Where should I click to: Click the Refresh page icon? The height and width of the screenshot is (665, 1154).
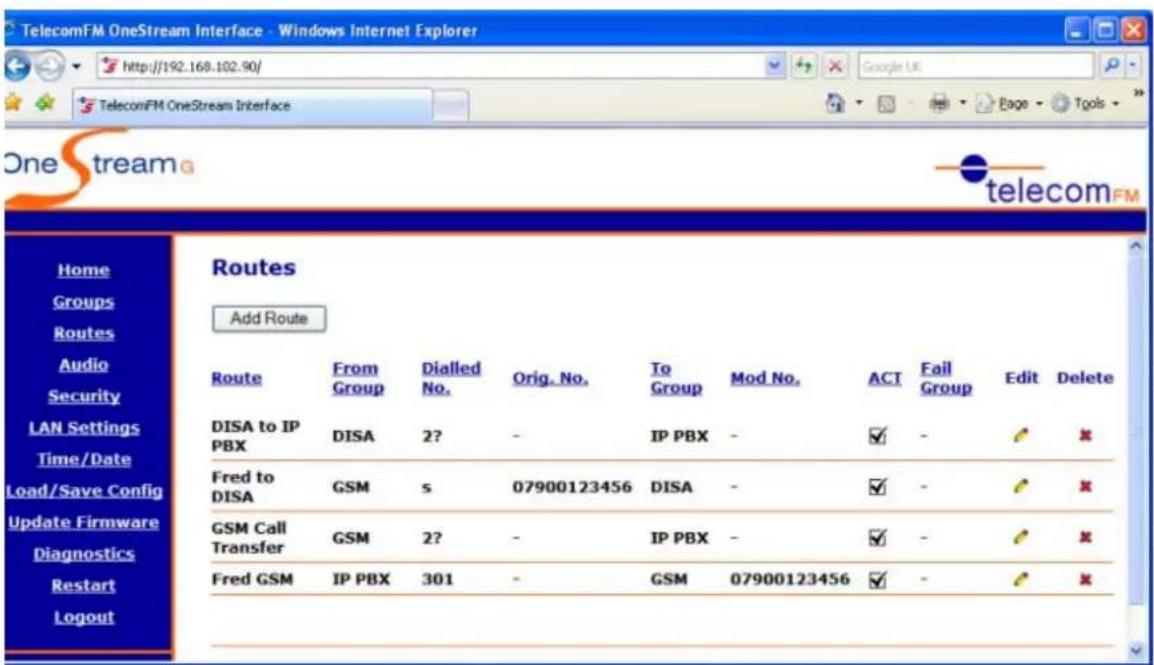point(804,66)
